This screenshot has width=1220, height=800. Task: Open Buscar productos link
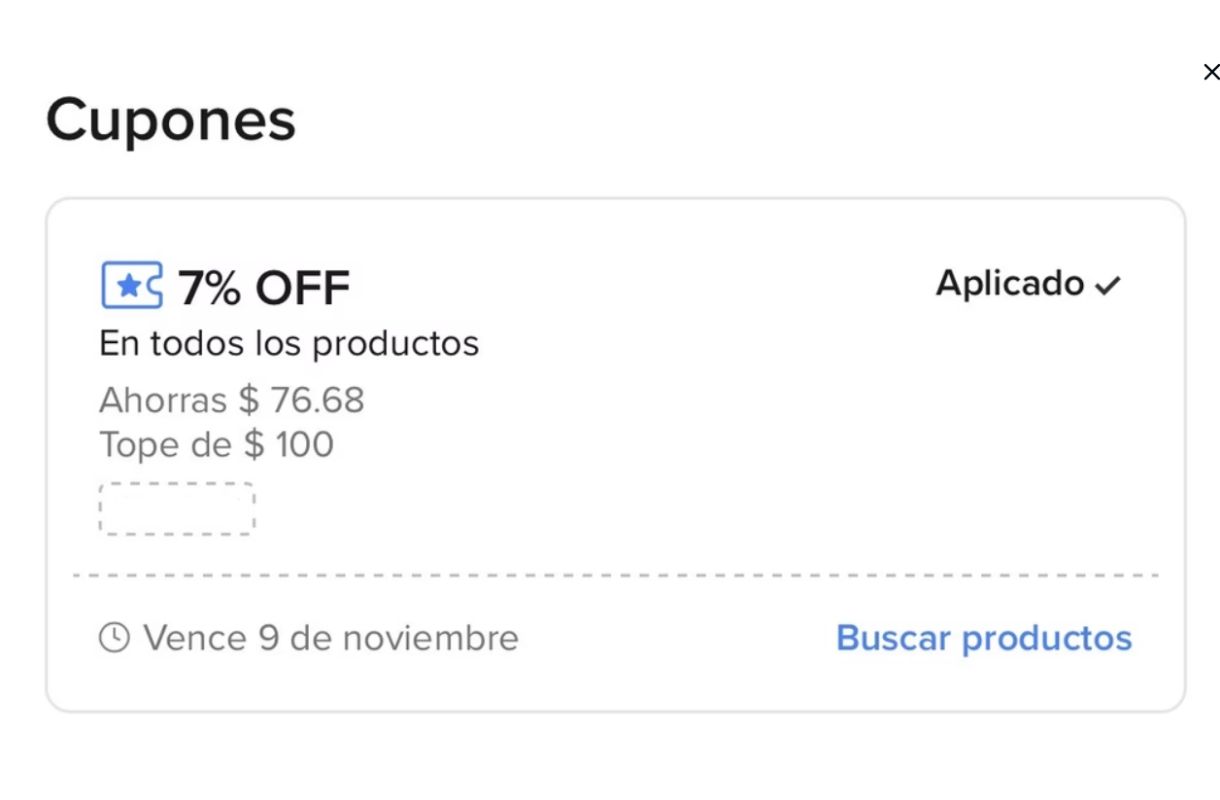[983, 637]
